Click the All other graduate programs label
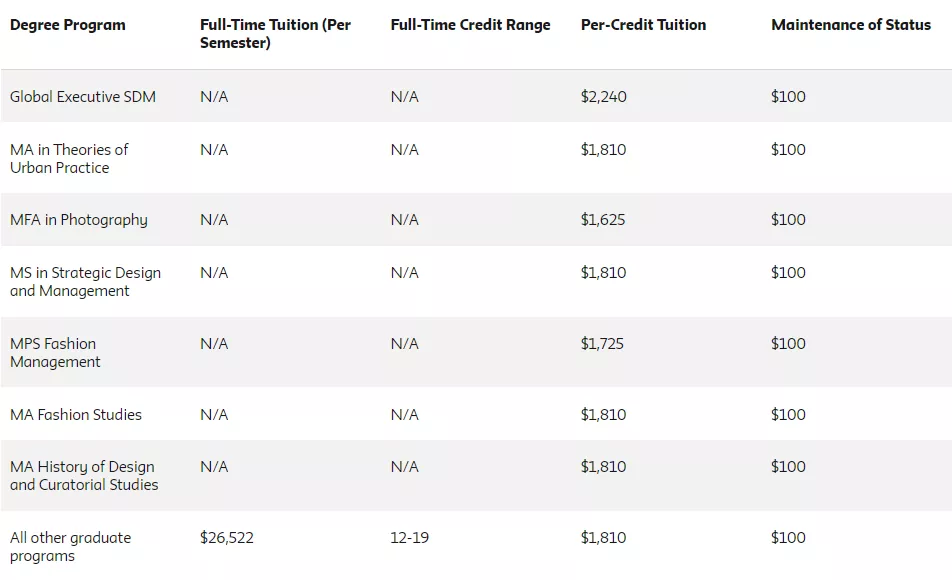Viewport: 952px width, 580px height. click(x=70, y=547)
